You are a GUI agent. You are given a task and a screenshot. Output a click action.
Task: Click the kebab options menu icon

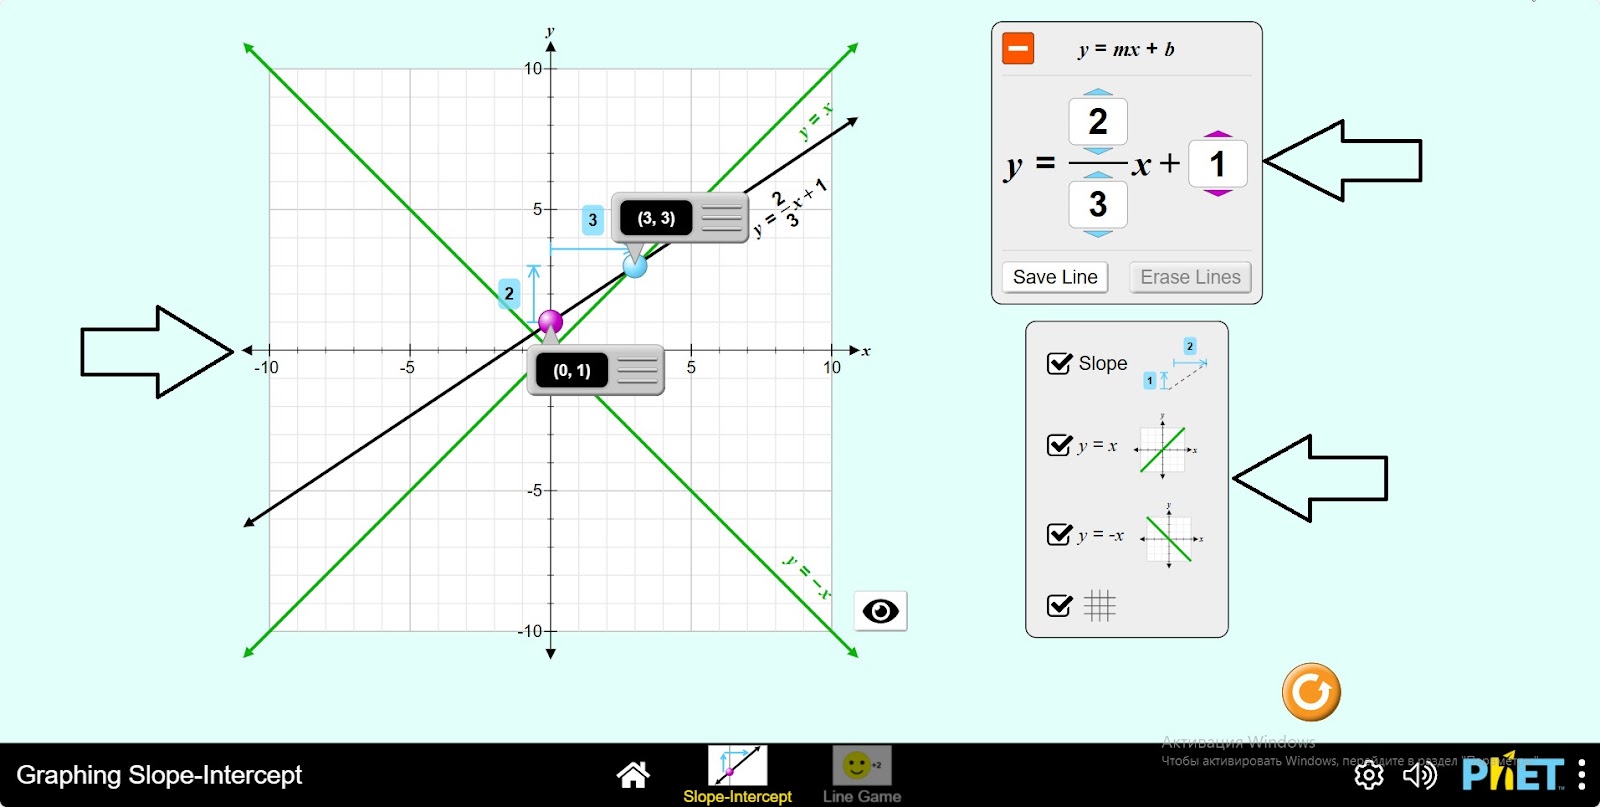(x=1581, y=774)
